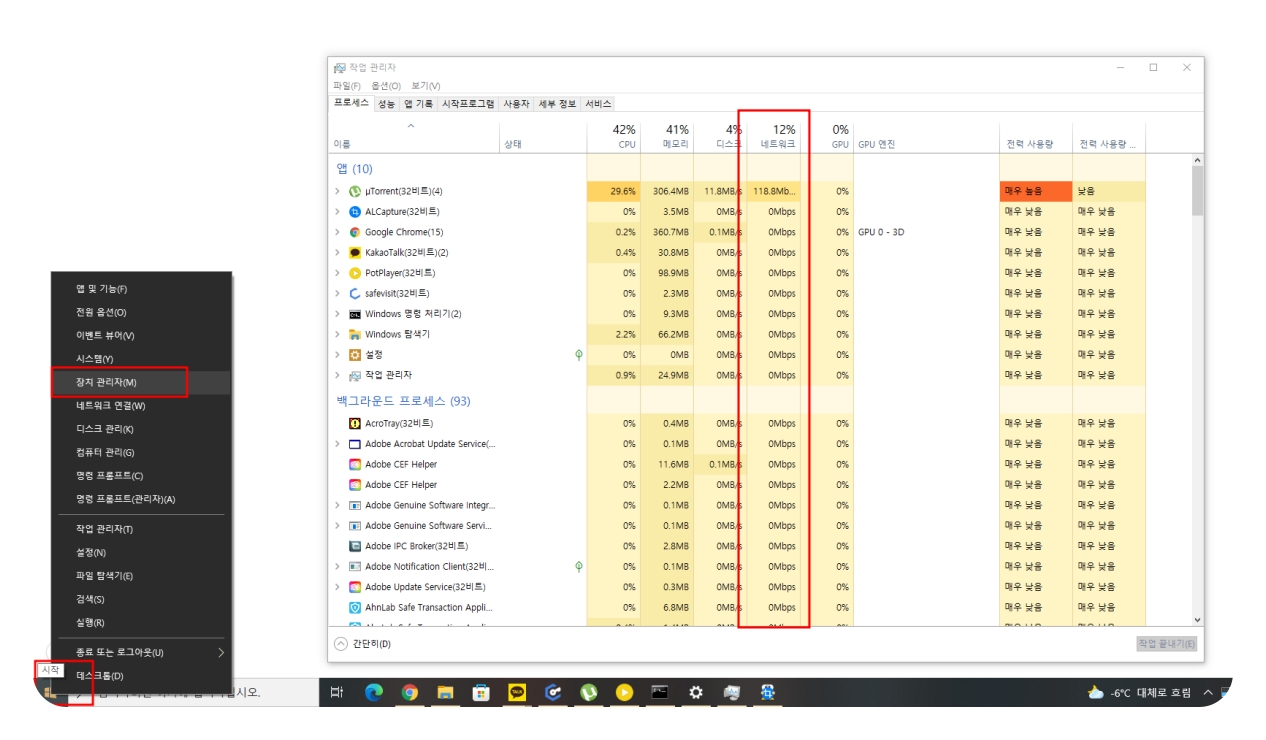Sort by the CPU column header

612,137
